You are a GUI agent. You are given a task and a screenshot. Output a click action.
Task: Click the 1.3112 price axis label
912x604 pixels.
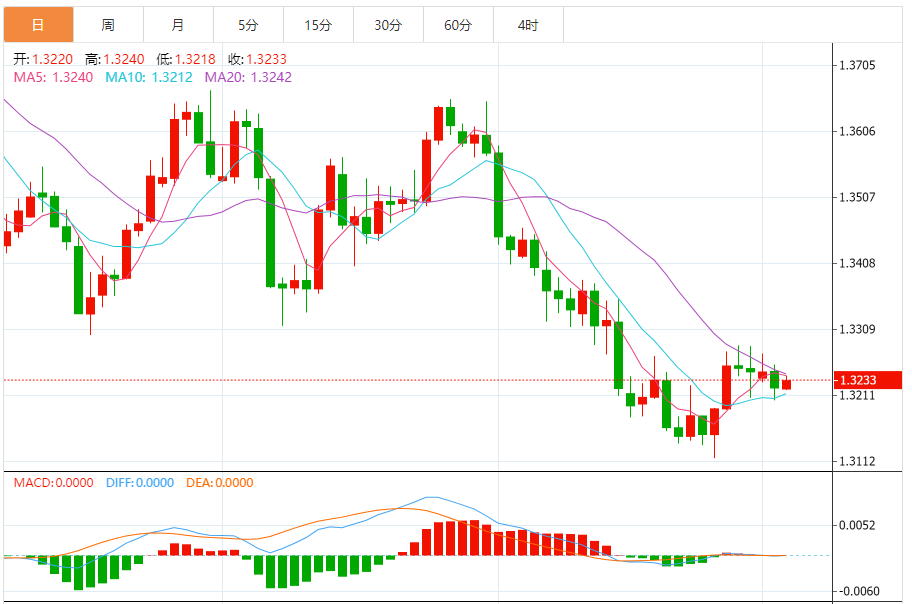[857, 461]
